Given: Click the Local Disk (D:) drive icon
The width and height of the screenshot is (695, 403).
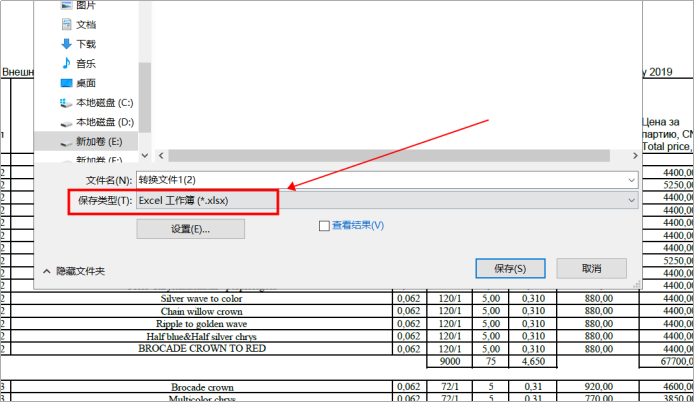Looking at the screenshot, I should coord(66,123).
